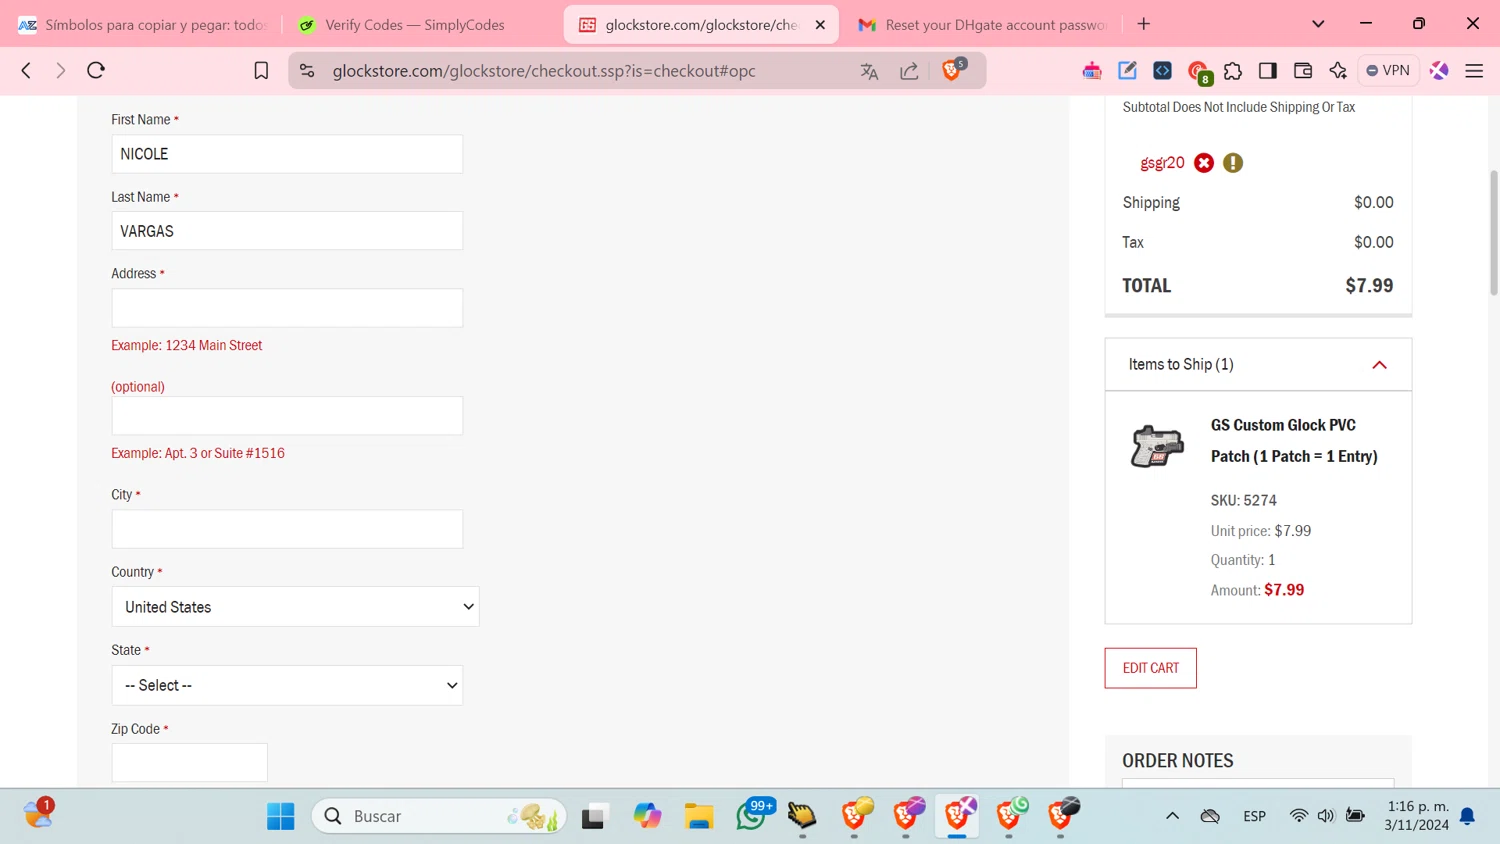
Task: Open Brave Shields lion icon
Action: tap(953, 69)
